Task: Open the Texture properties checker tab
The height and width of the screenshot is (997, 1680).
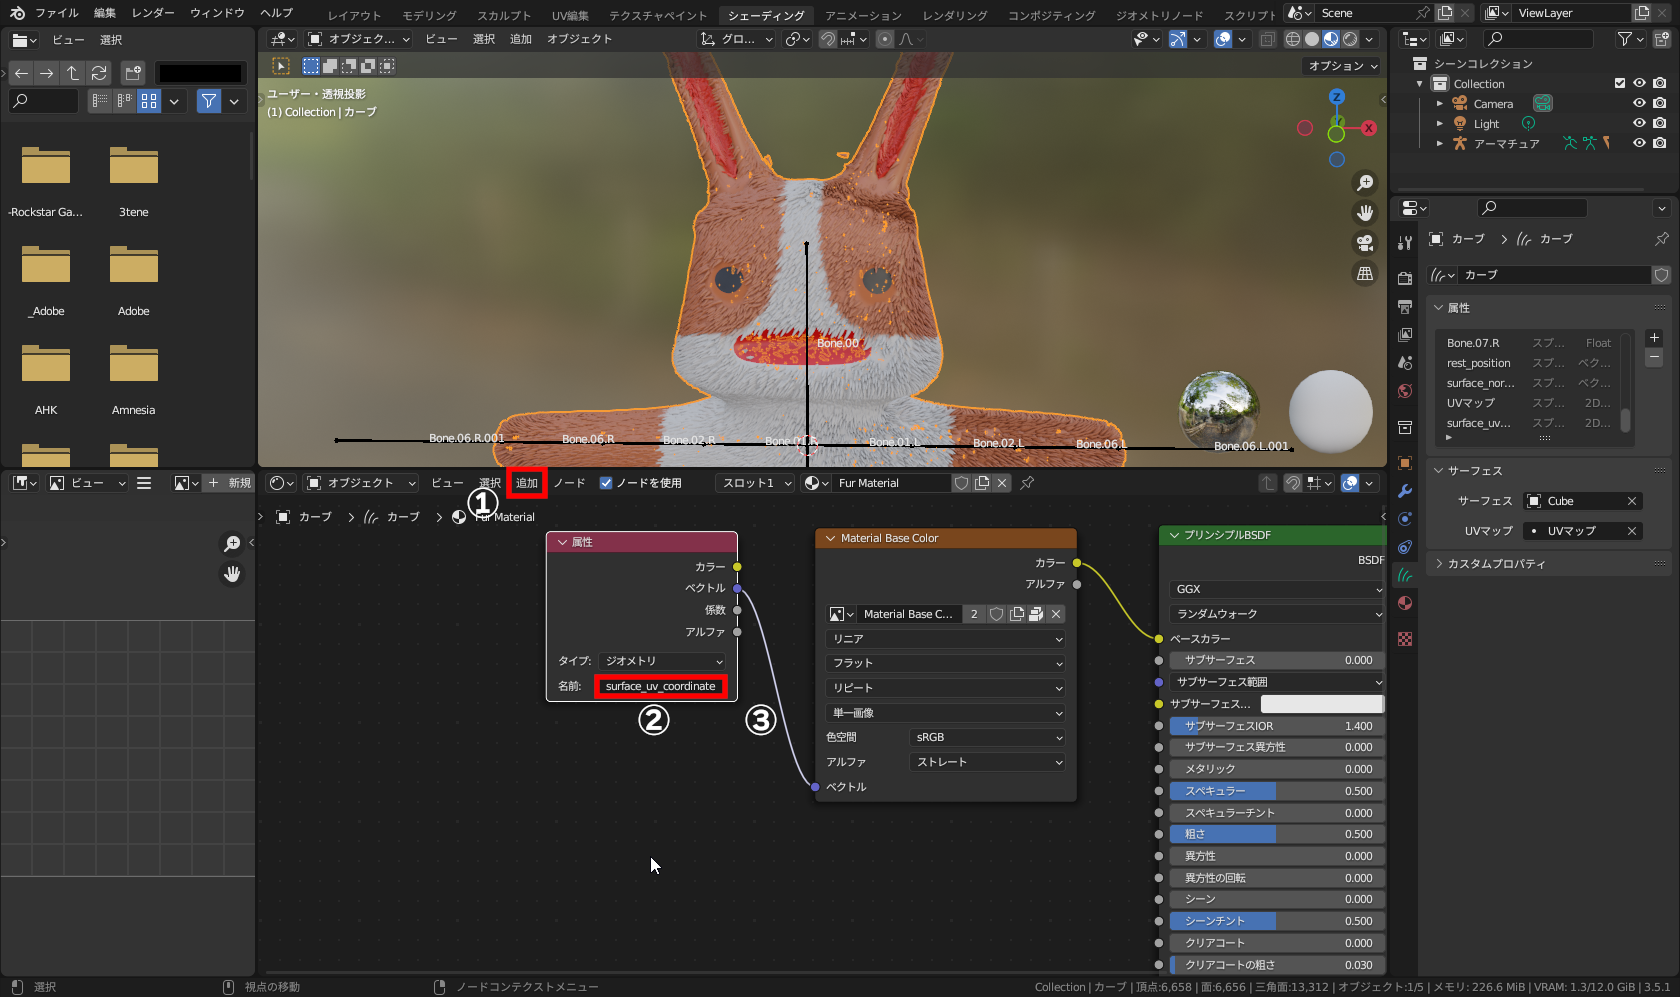Action: click(x=1405, y=639)
